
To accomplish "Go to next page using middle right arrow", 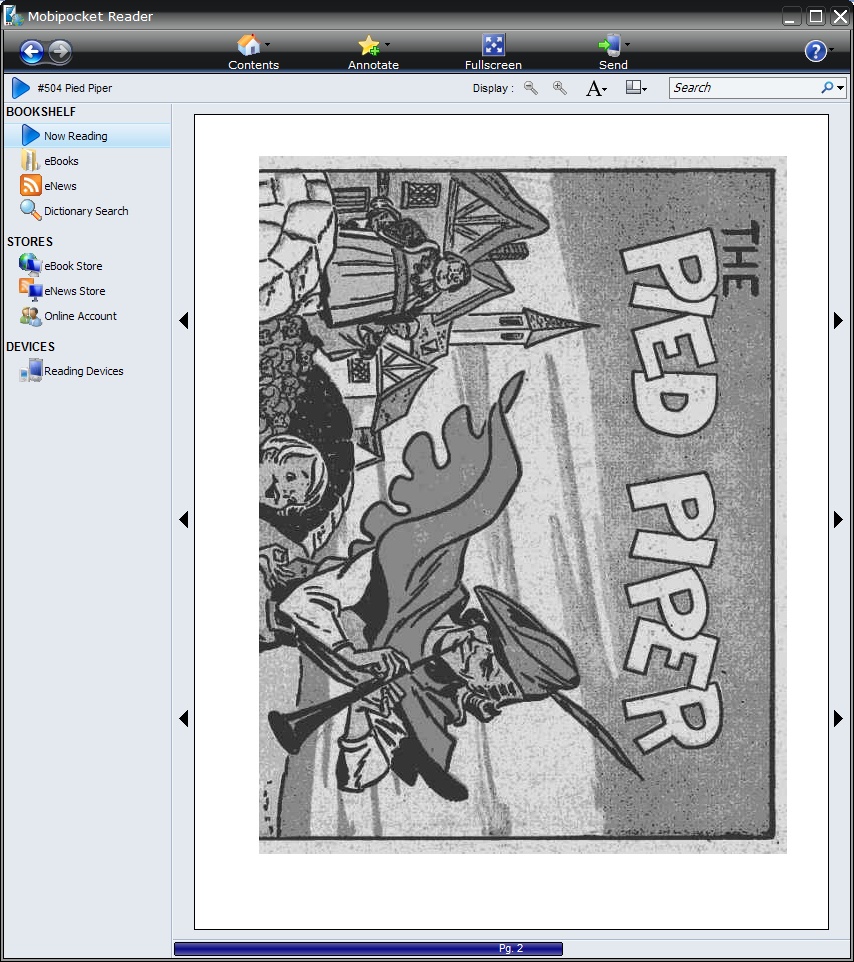I will (839, 520).
